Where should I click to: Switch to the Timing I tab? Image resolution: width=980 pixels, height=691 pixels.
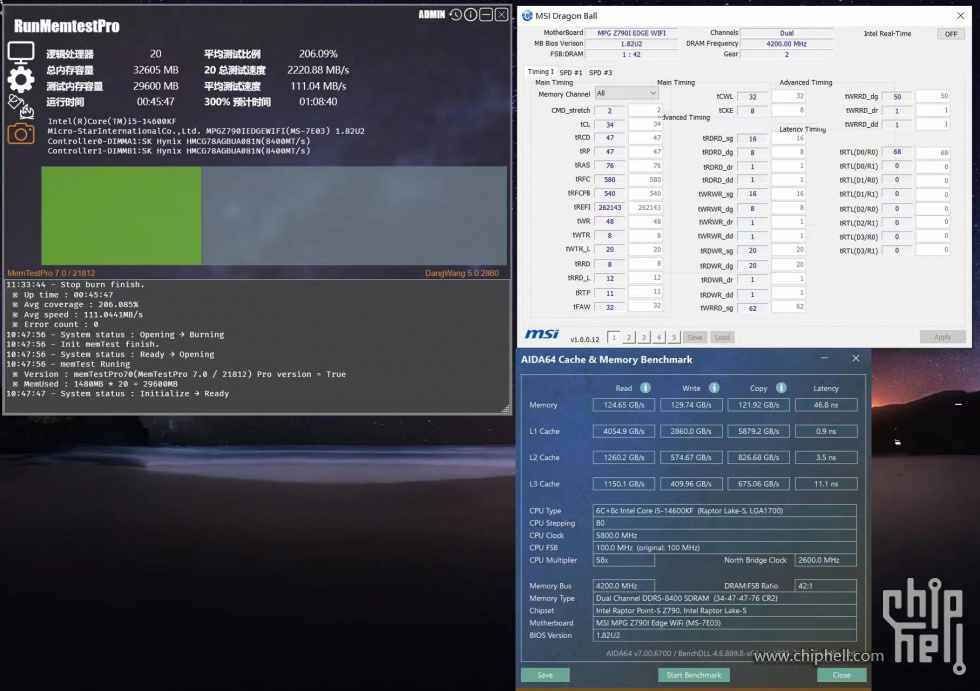point(540,72)
